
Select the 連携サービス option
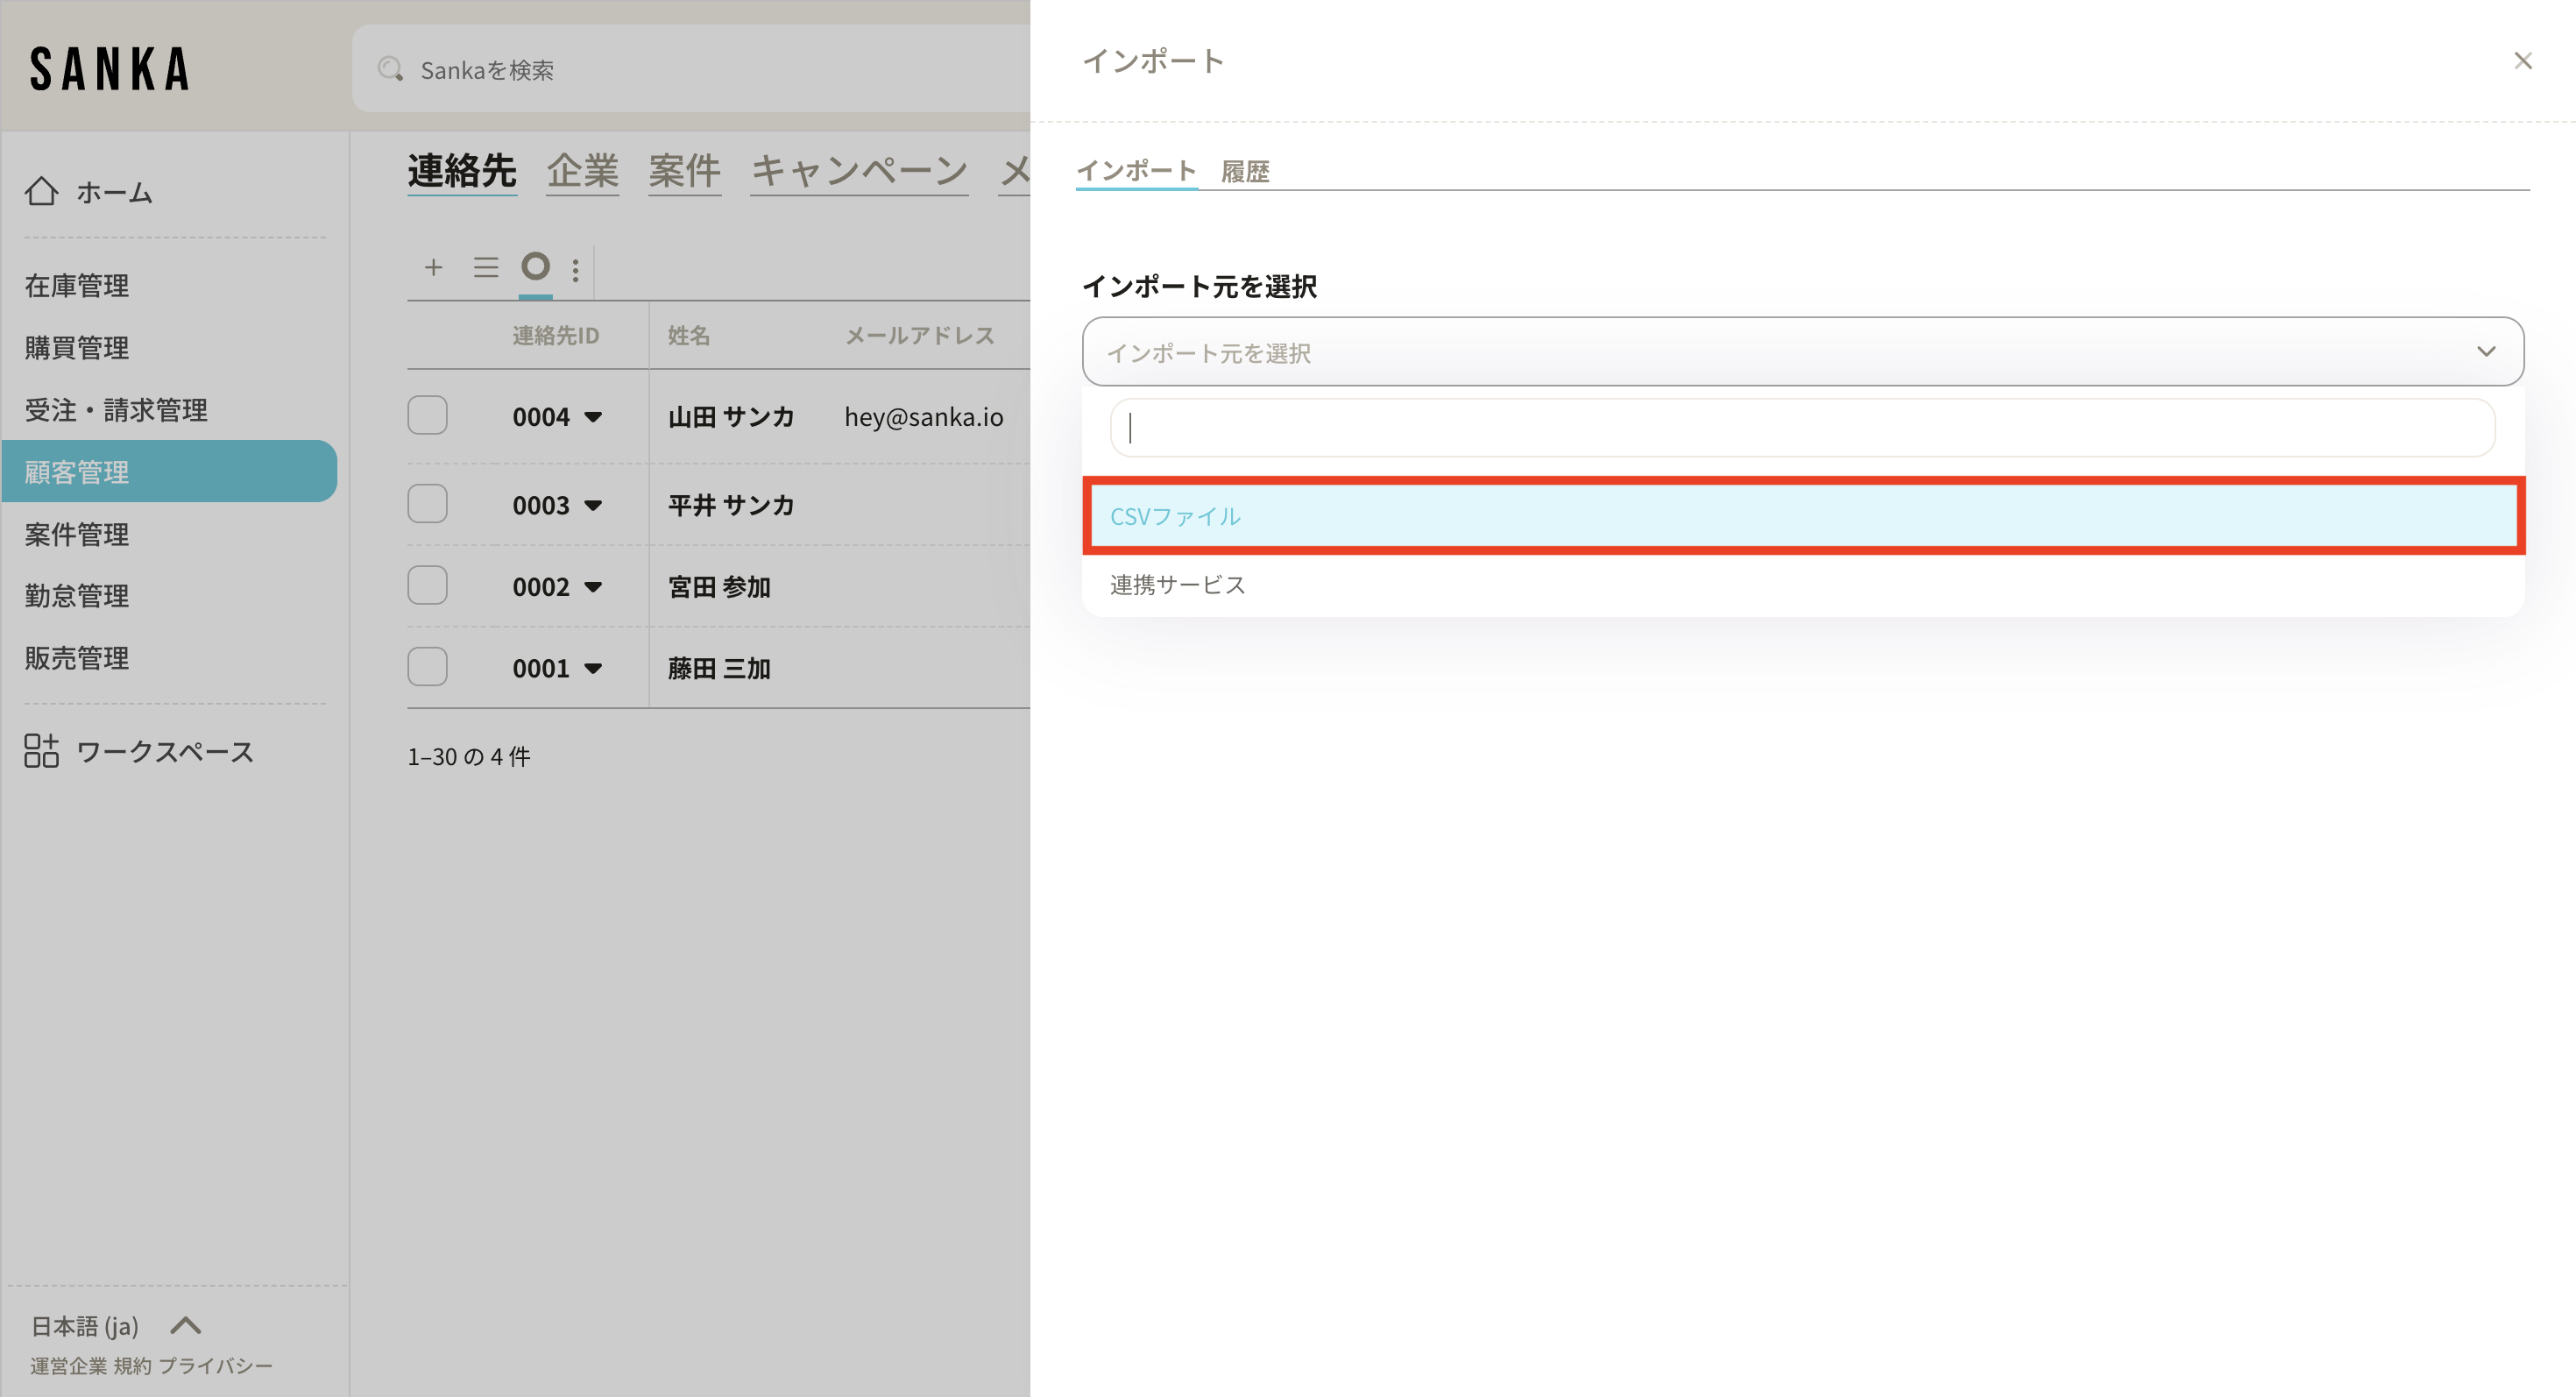pyautogui.click(x=1177, y=584)
